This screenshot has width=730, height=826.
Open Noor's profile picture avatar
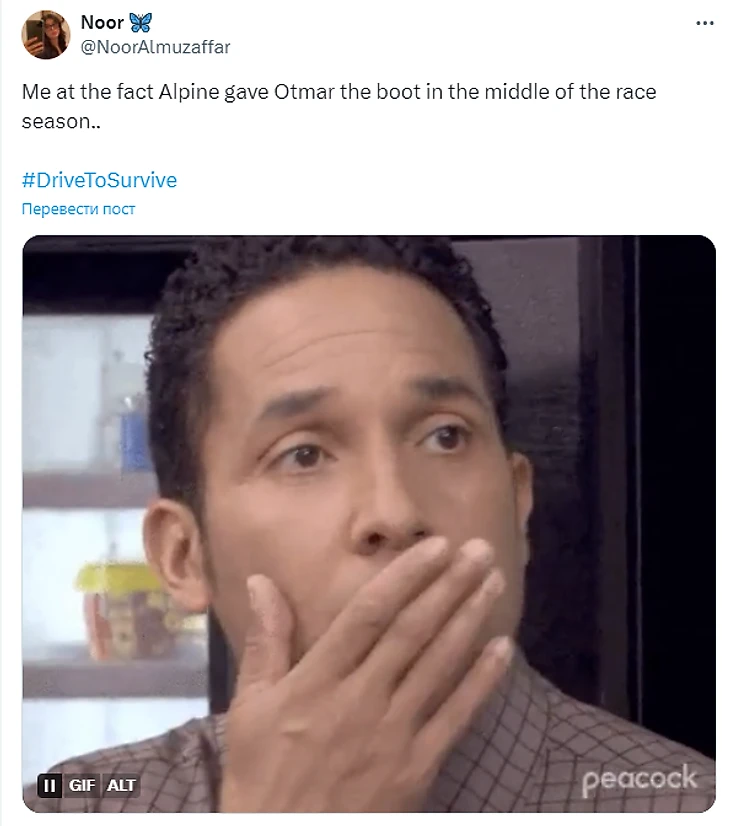pyautogui.click(x=46, y=35)
